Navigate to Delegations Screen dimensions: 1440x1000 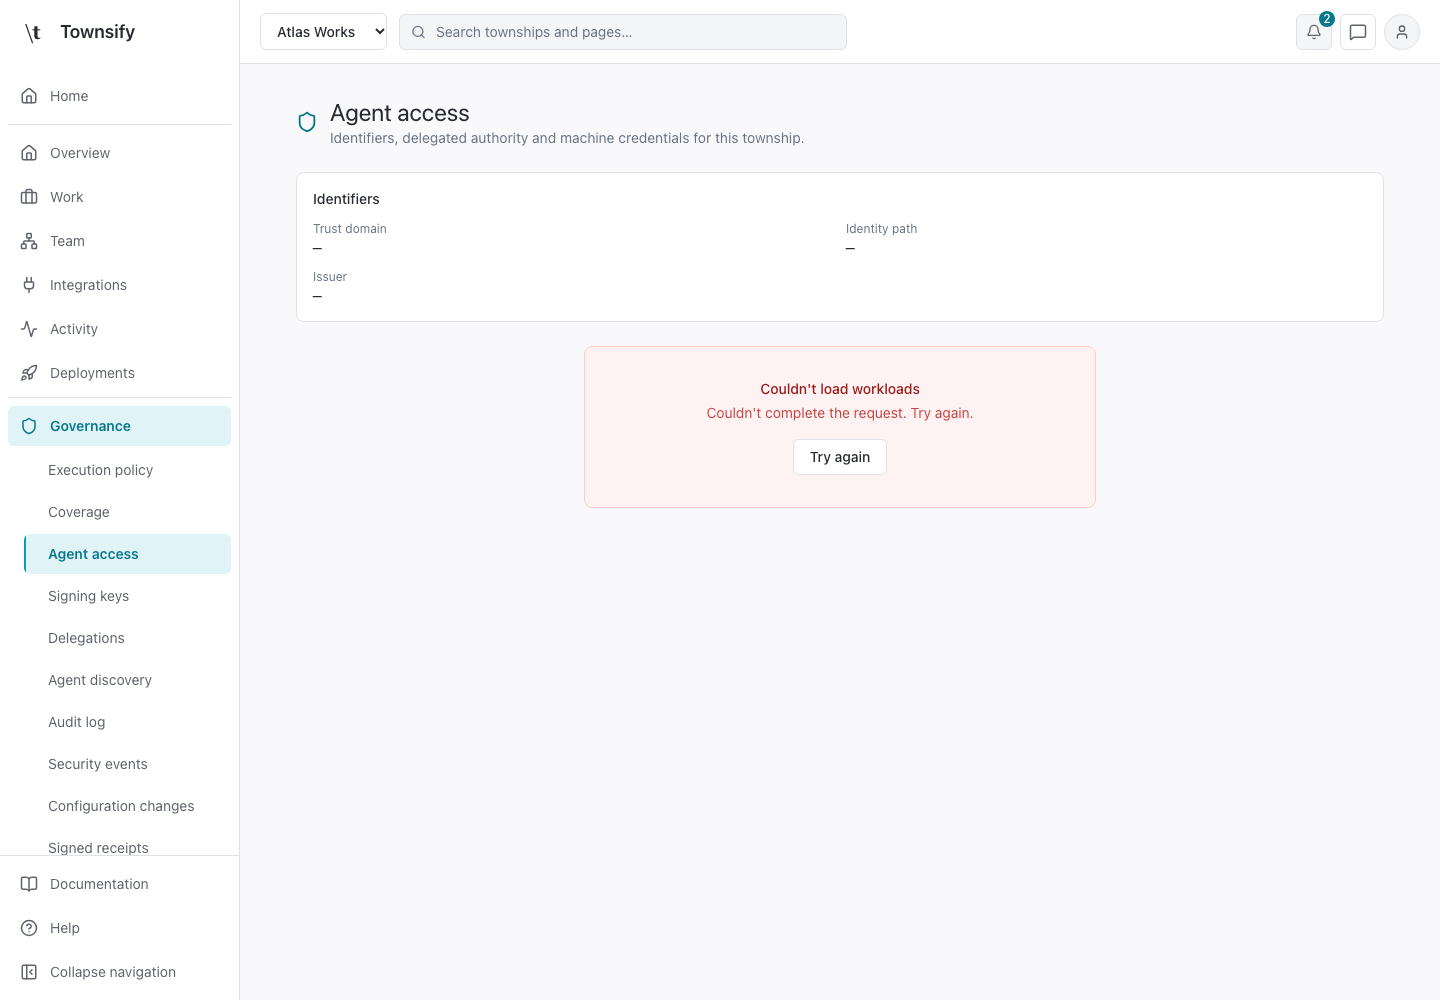[127, 638]
